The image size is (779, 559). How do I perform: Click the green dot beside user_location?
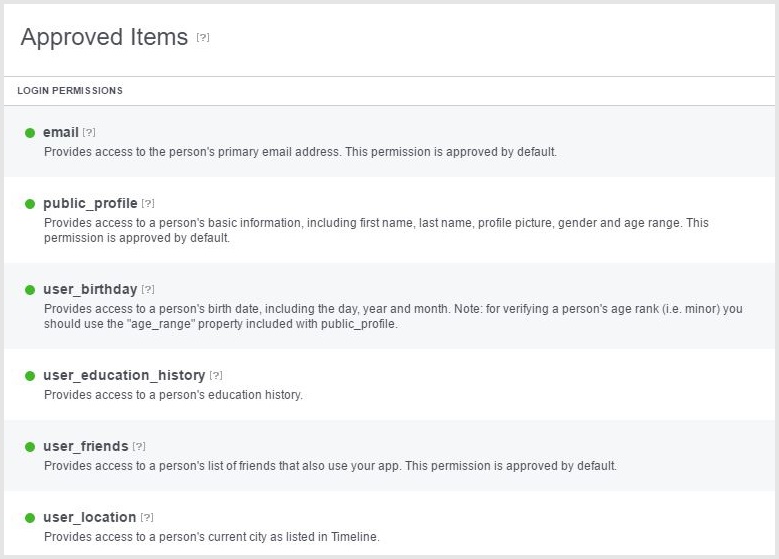click(30, 518)
